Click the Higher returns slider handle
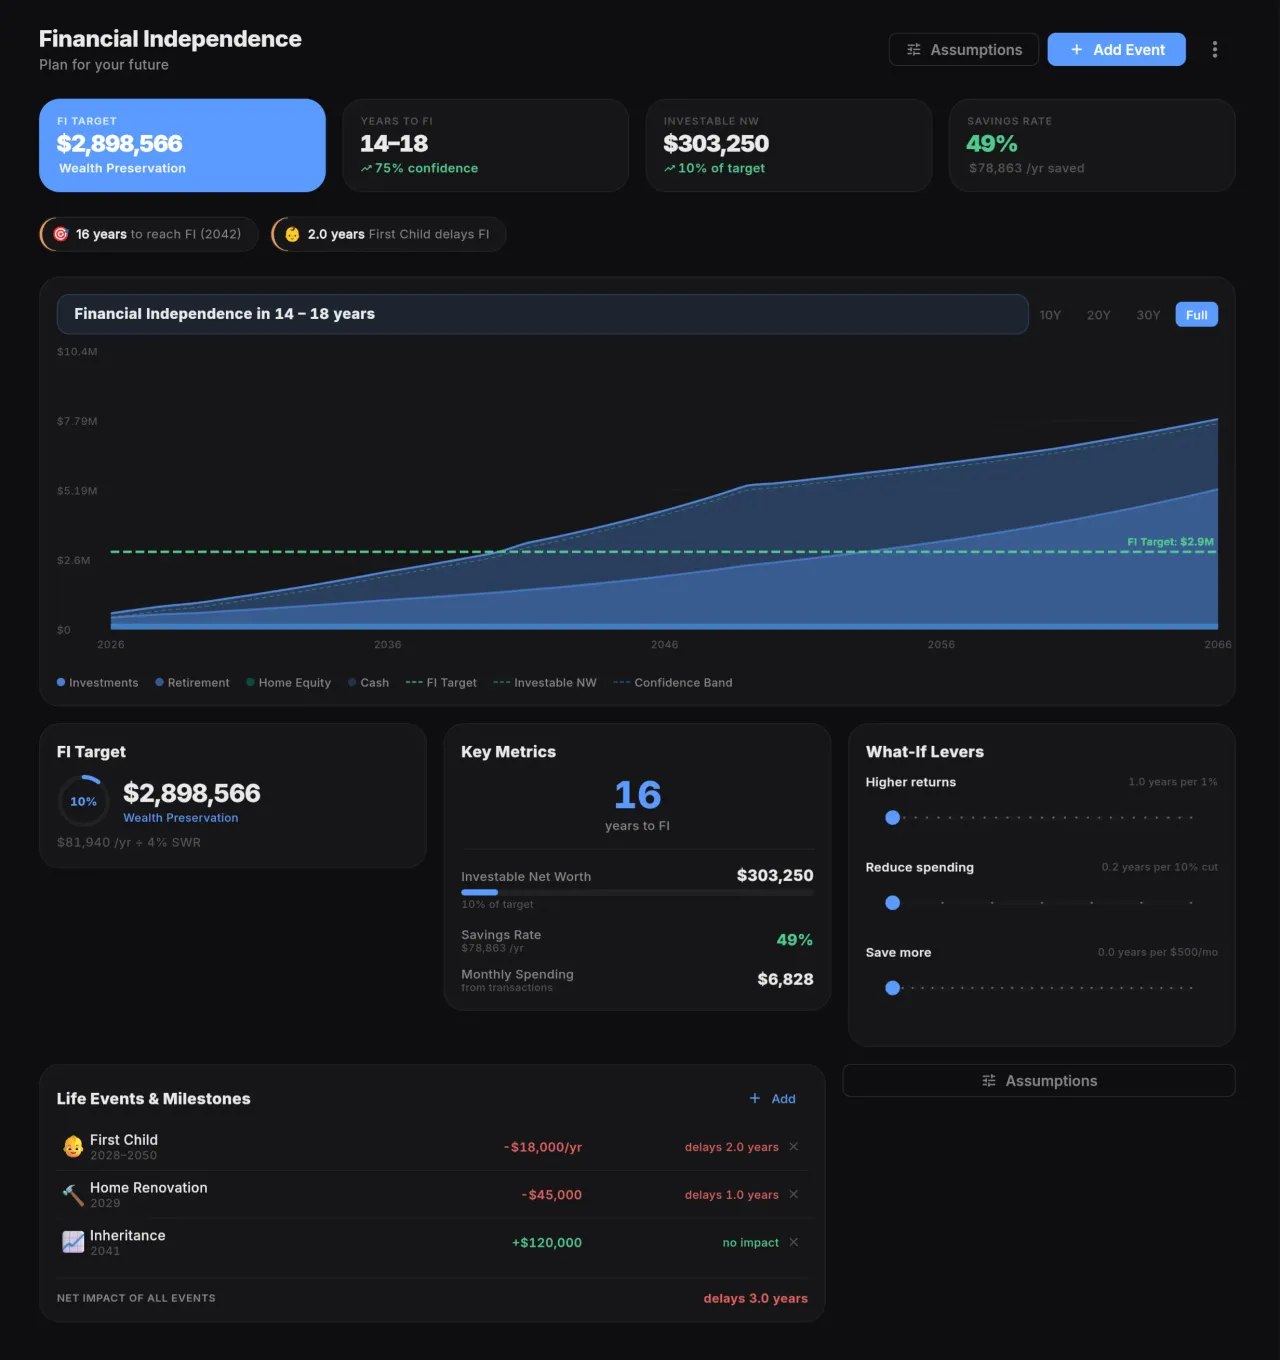 (893, 818)
